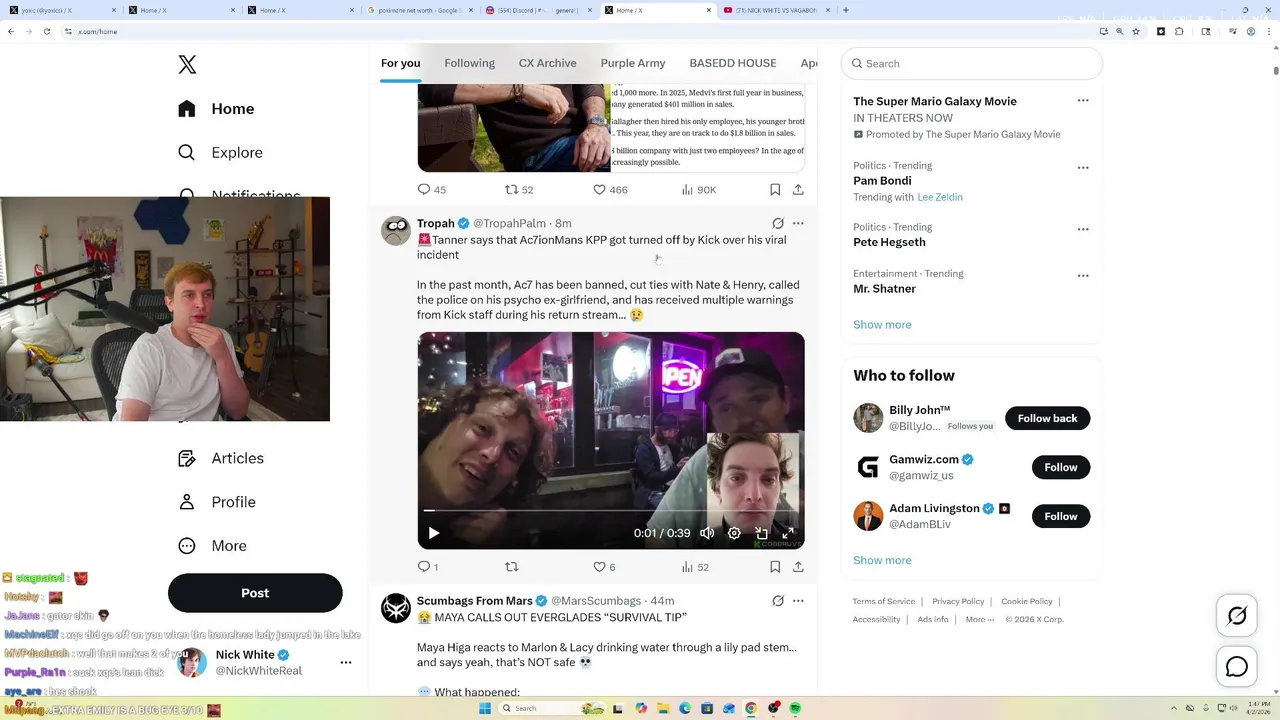Screen dimensions: 1280x720
Task: Open Nick White account options menu
Action: tap(346, 662)
